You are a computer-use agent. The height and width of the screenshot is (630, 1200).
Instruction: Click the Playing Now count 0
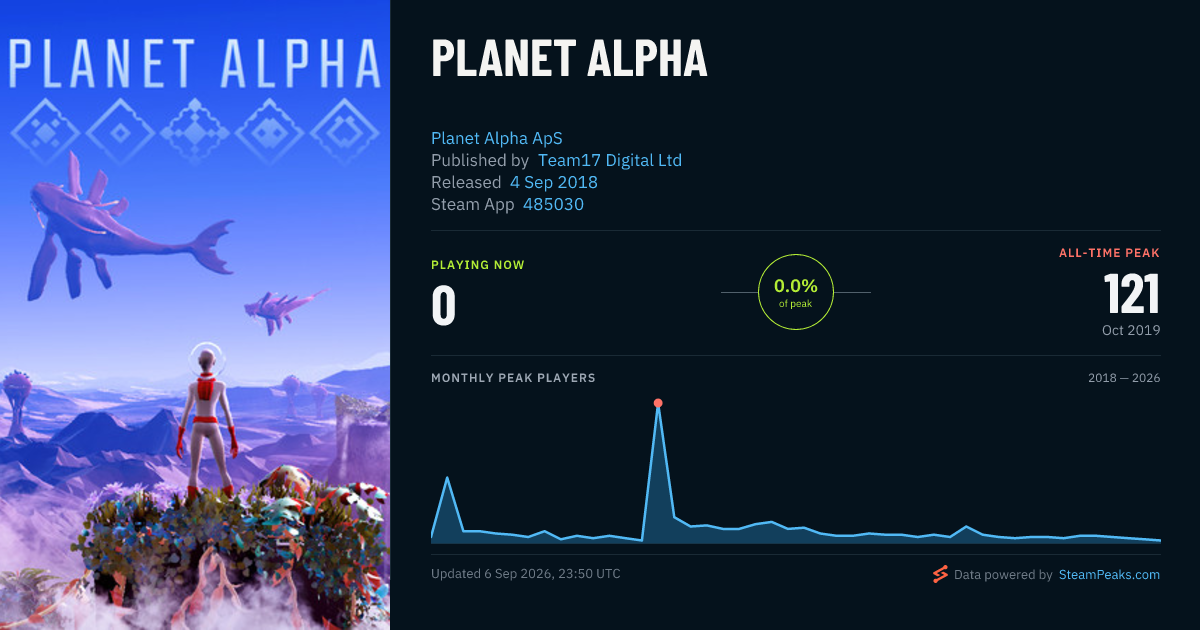point(443,306)
